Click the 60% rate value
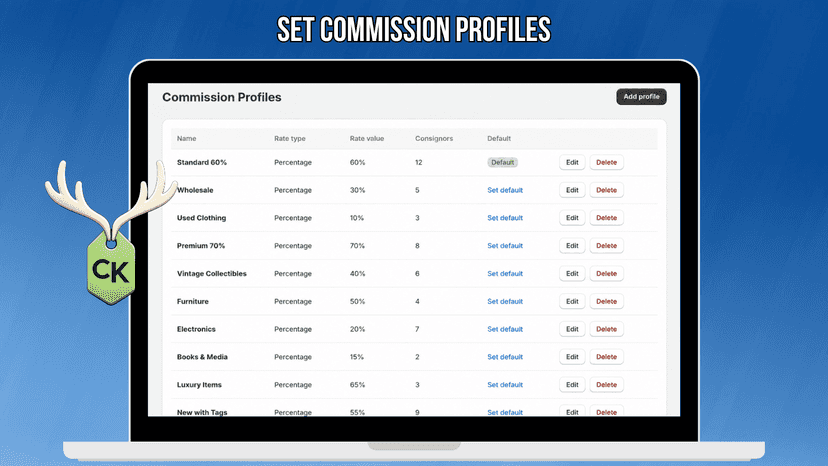 (x=357, y=162)
